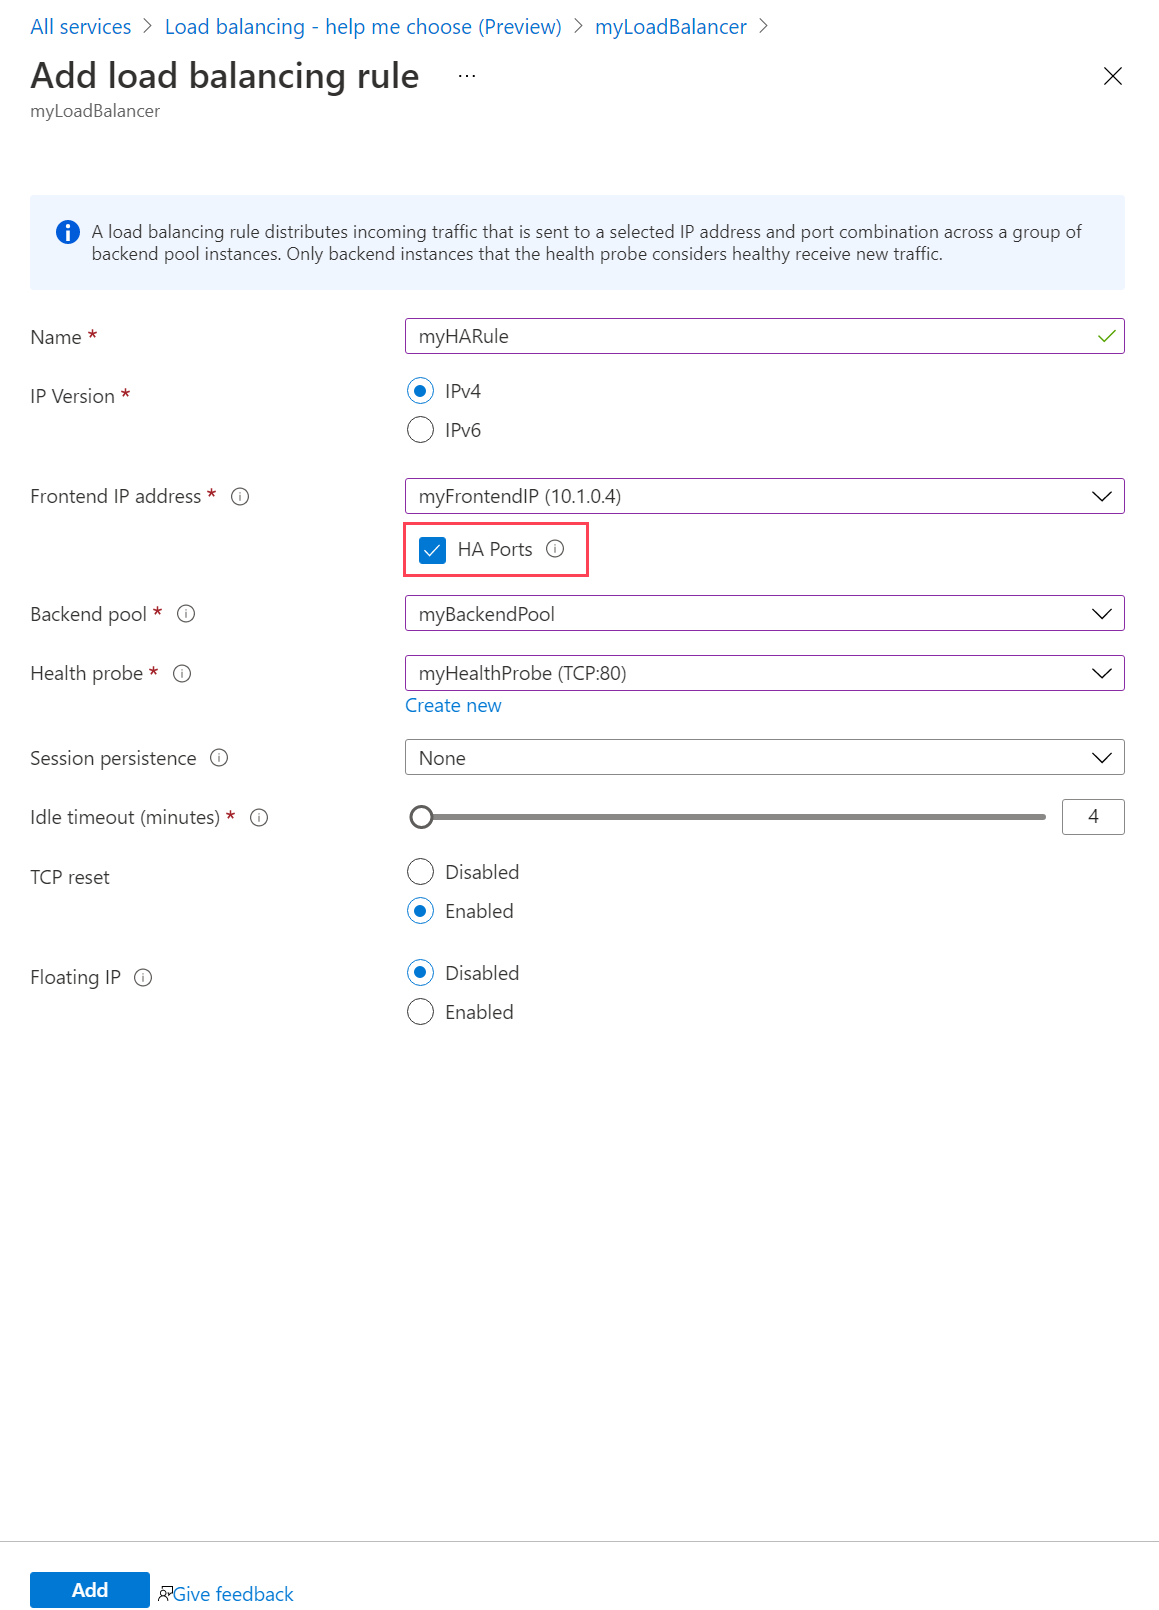The width and height of the screenshot is (1159, 1610).
Task: Expand the Backend pool dropdown
Action: point(764,614)
